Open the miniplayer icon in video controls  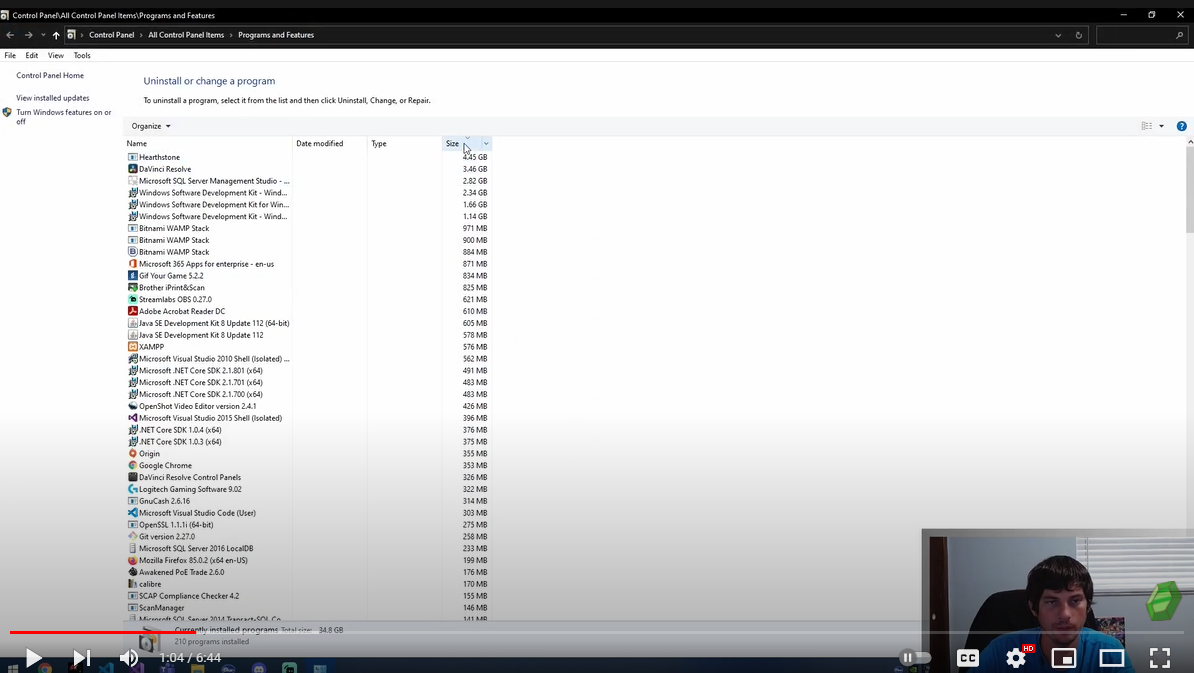click(1063, 657)
